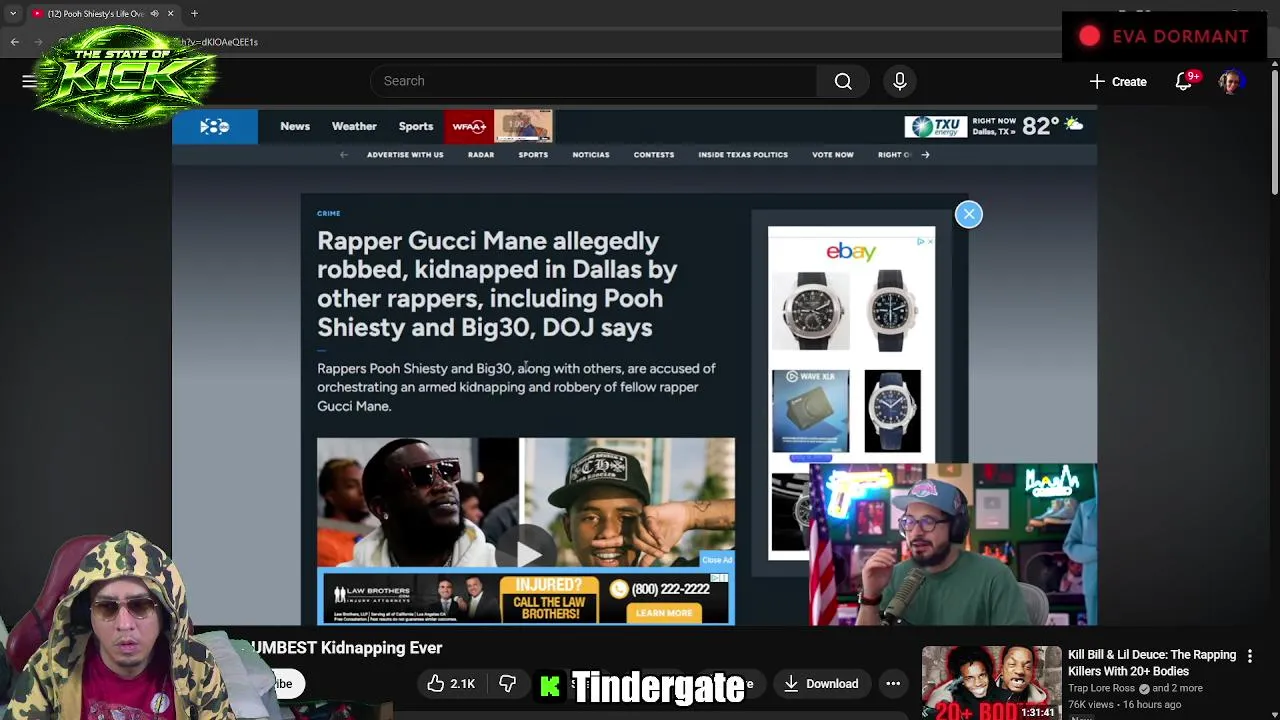Open options for Kill Bill recommended video
The width and height of the screenshot is (1280, 720).
1249,656
